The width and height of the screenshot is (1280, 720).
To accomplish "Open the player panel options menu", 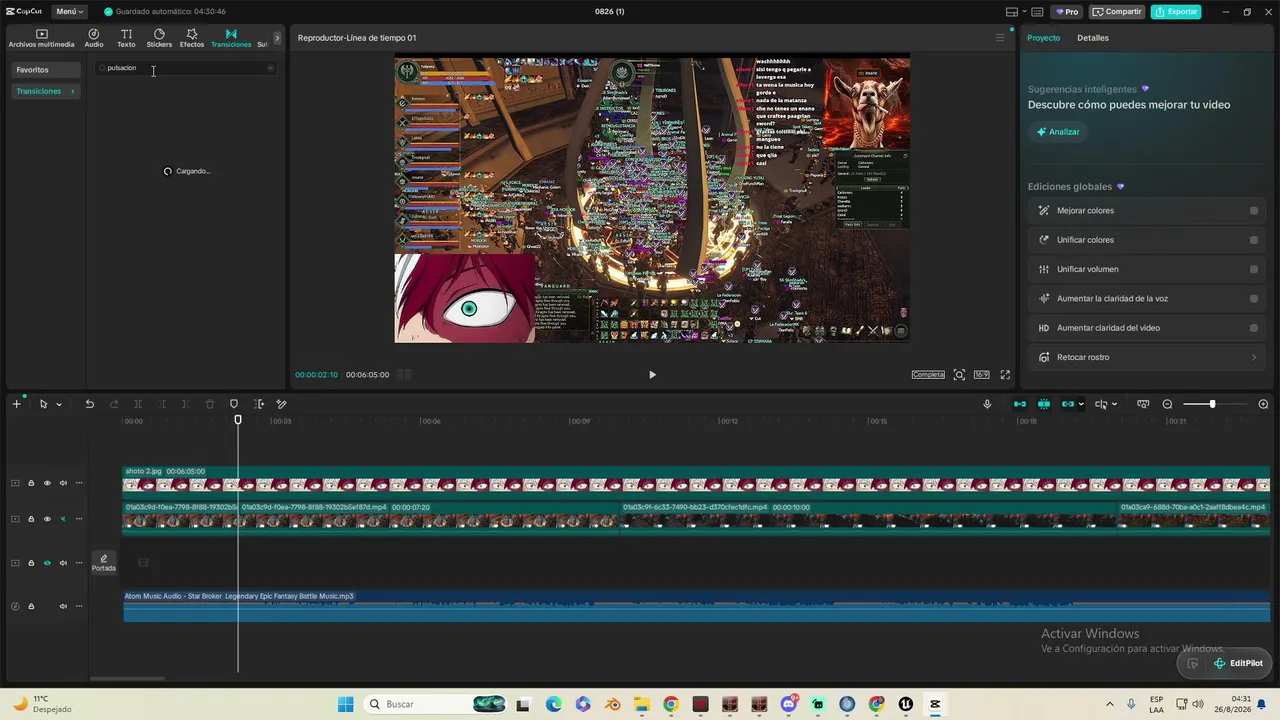I will point(999,38).
